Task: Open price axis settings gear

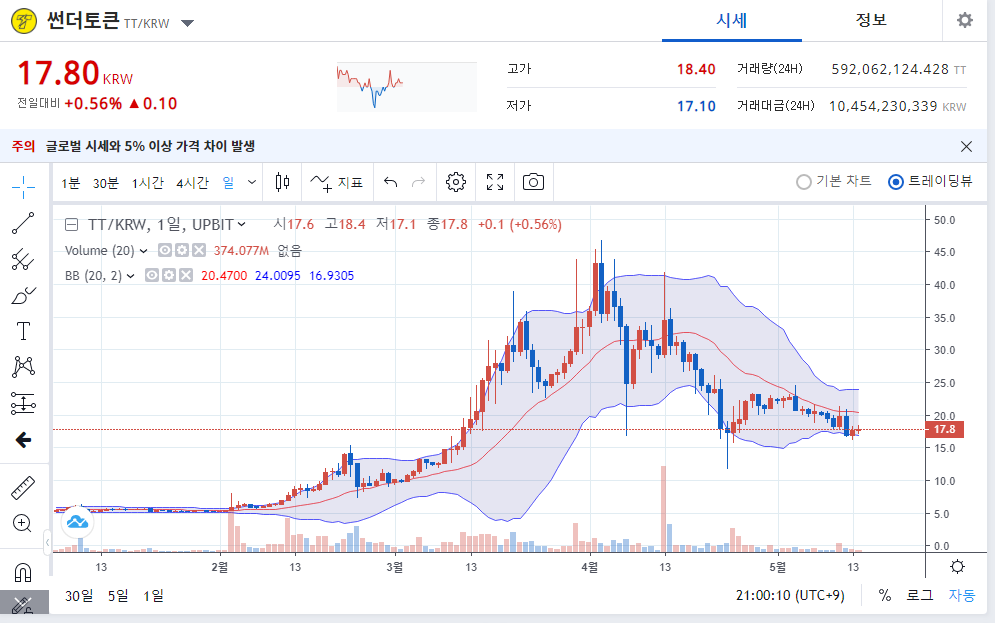Action: (958, 567)
